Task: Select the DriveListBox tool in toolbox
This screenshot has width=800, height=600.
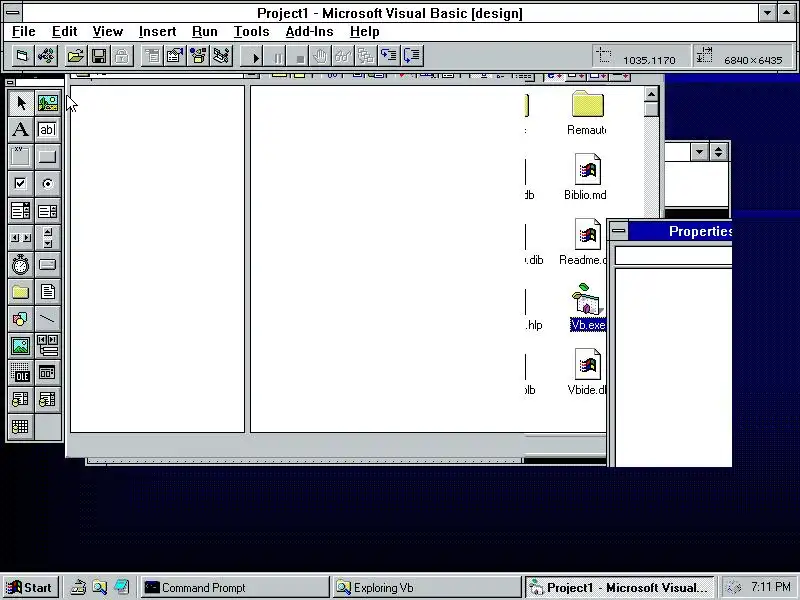Action: (48, 265)
